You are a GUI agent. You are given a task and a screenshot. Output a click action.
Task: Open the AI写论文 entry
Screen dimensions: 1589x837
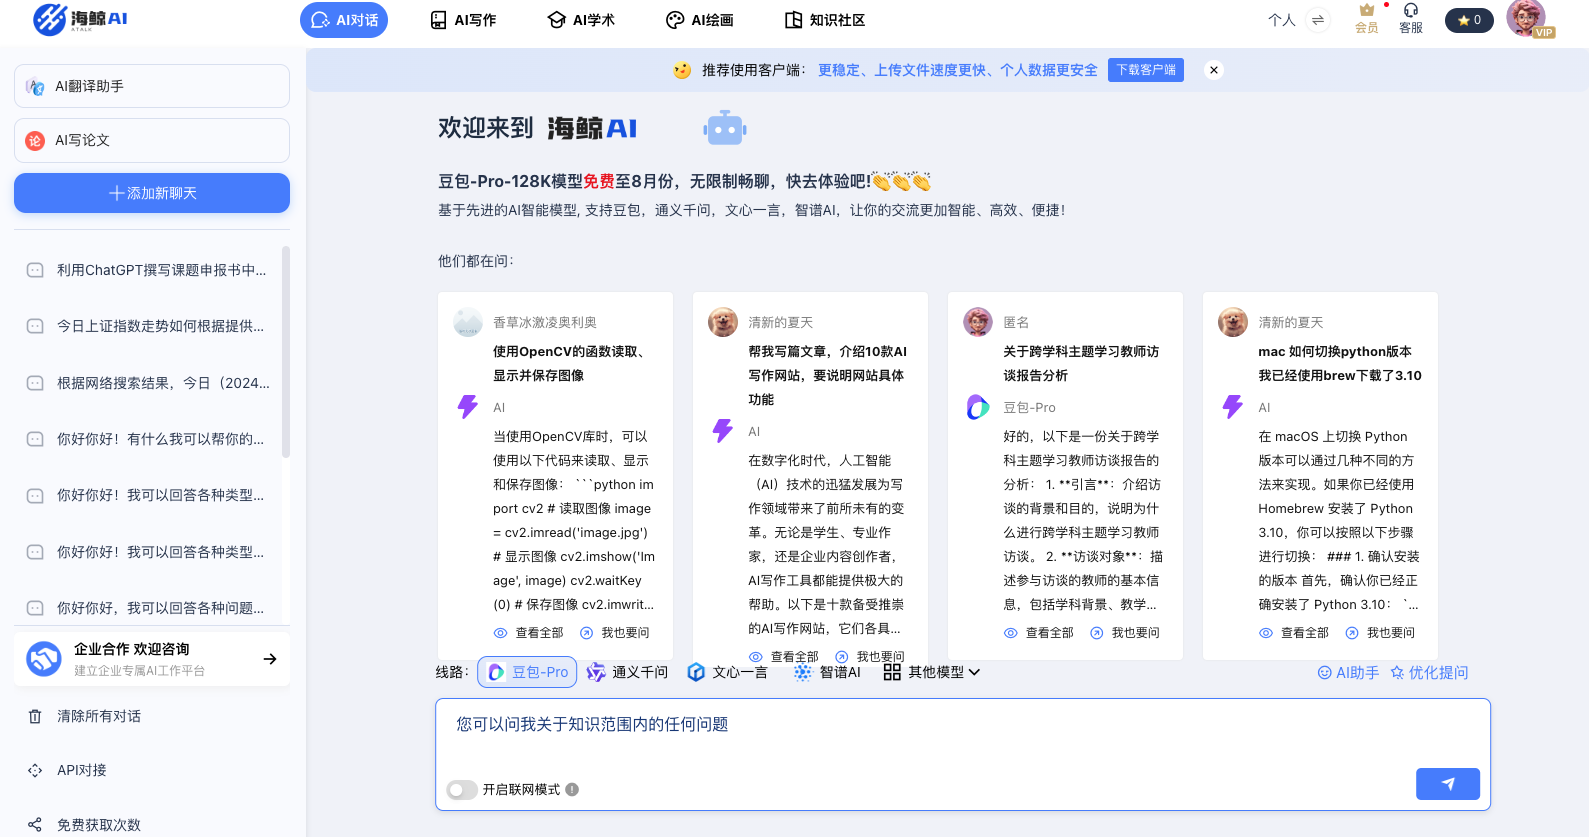[152, 140]
